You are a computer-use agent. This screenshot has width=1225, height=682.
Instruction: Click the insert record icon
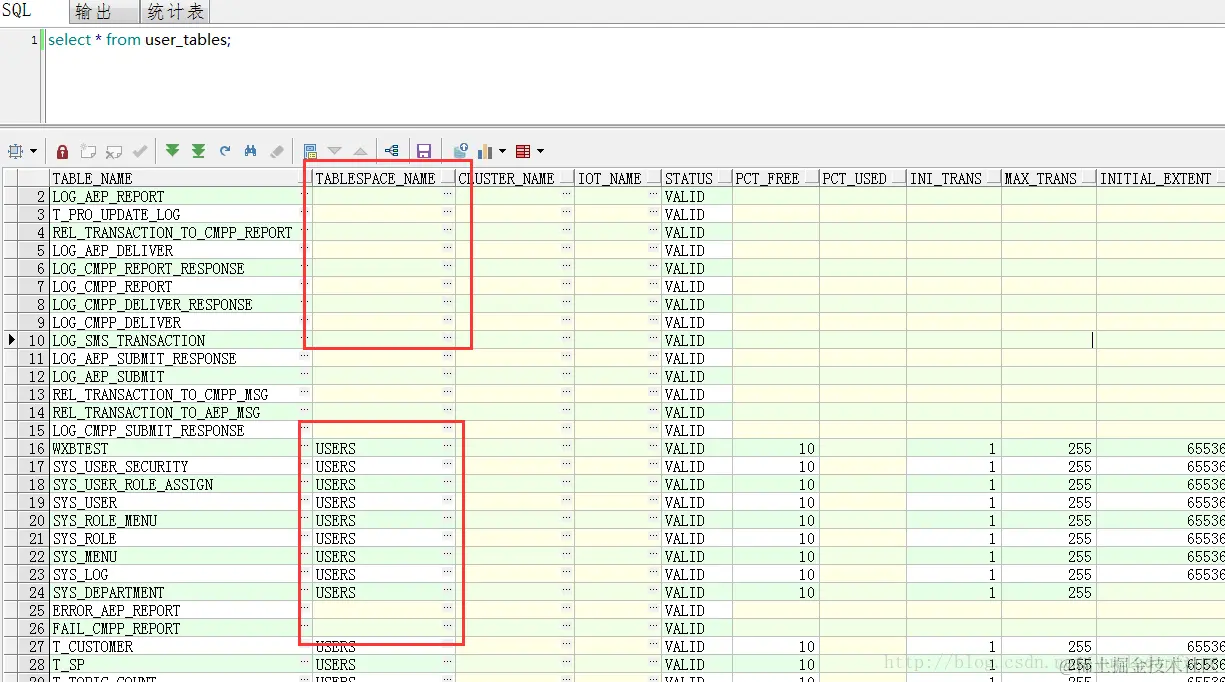89,151
